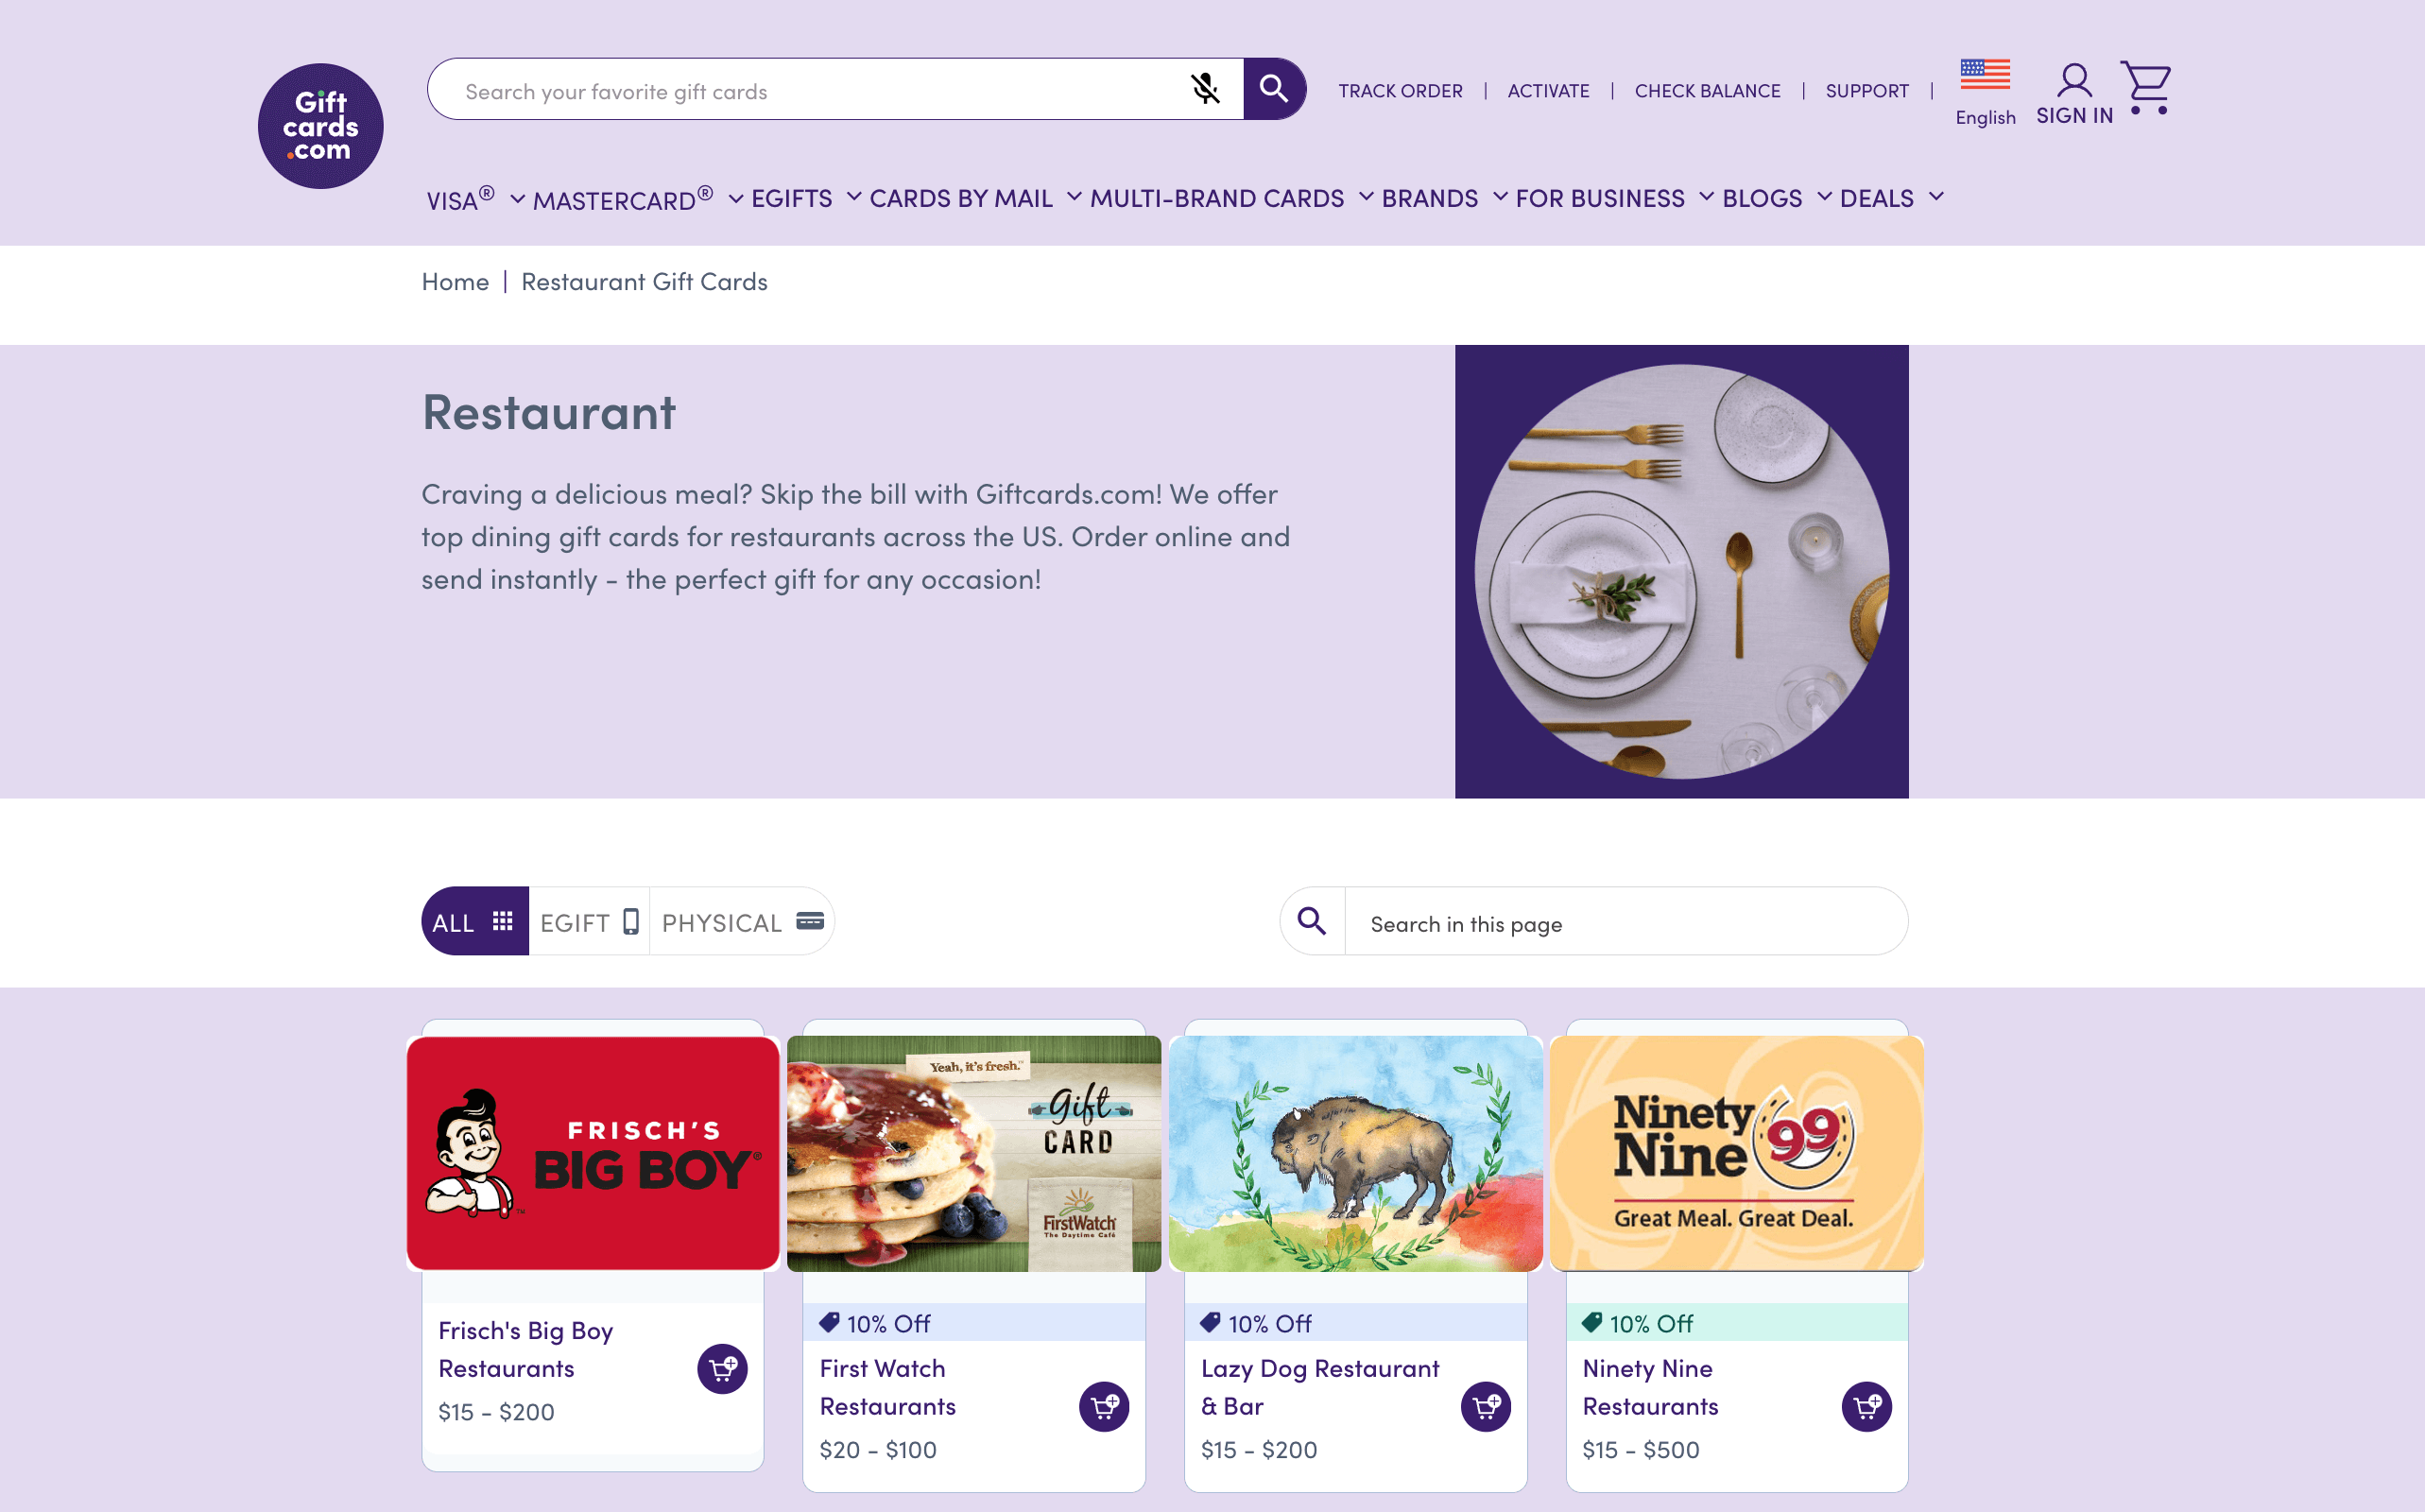
Task: Open the shopping cart icon
Action: (x=2146, y=88)
